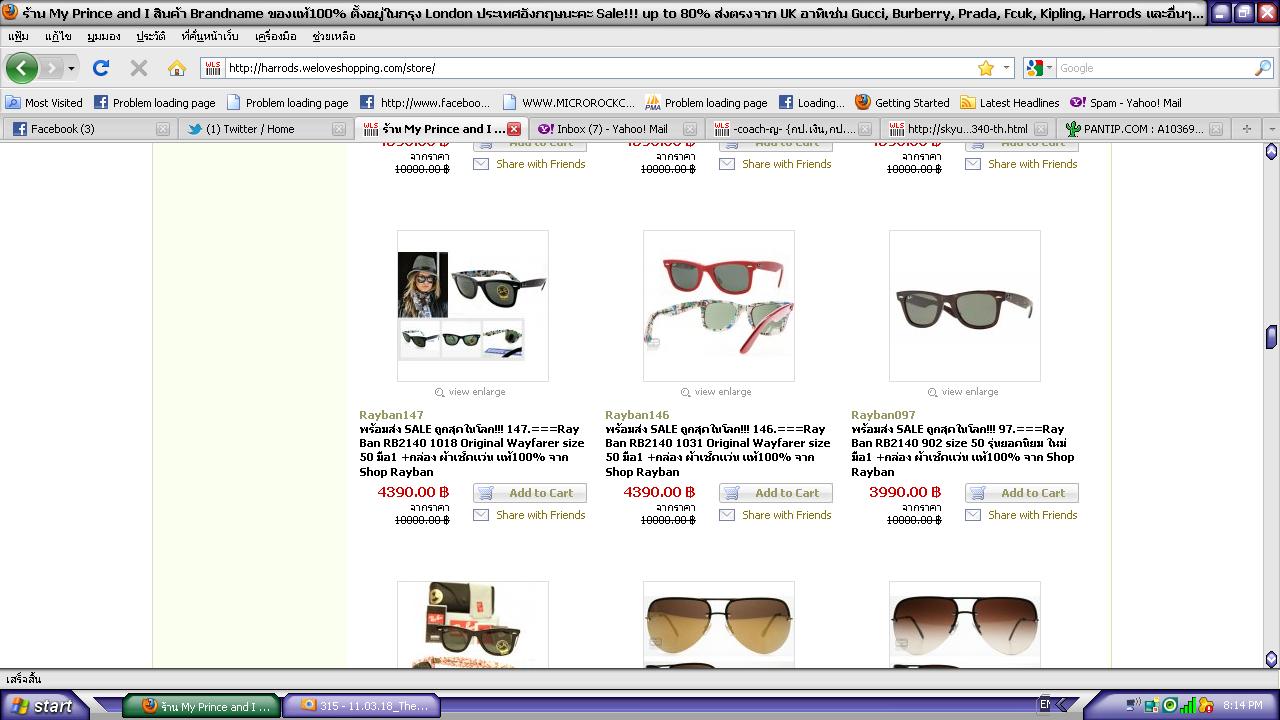Open a new tab with the plus button

pyautogui.click(x=1246, y=129)
